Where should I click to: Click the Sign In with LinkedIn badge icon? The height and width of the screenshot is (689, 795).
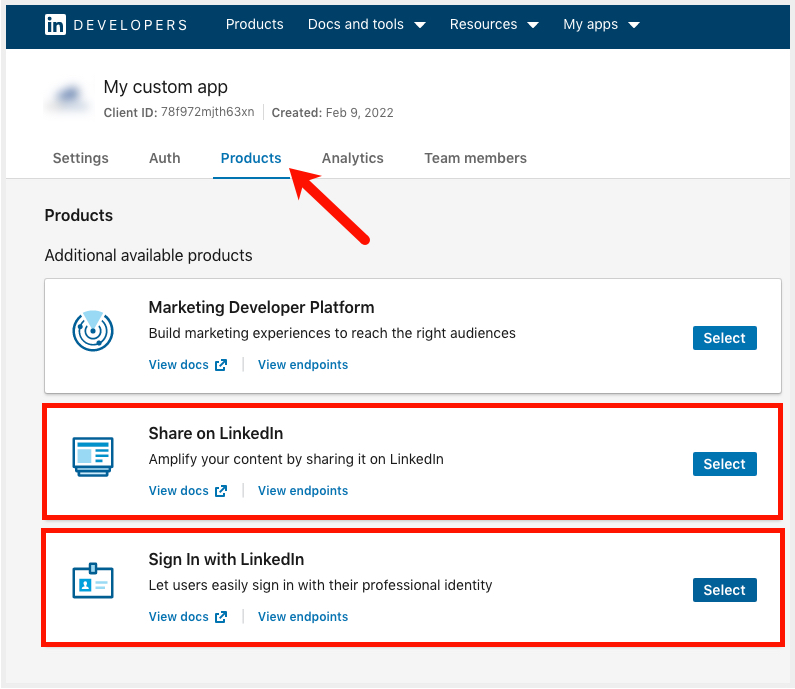93,581
